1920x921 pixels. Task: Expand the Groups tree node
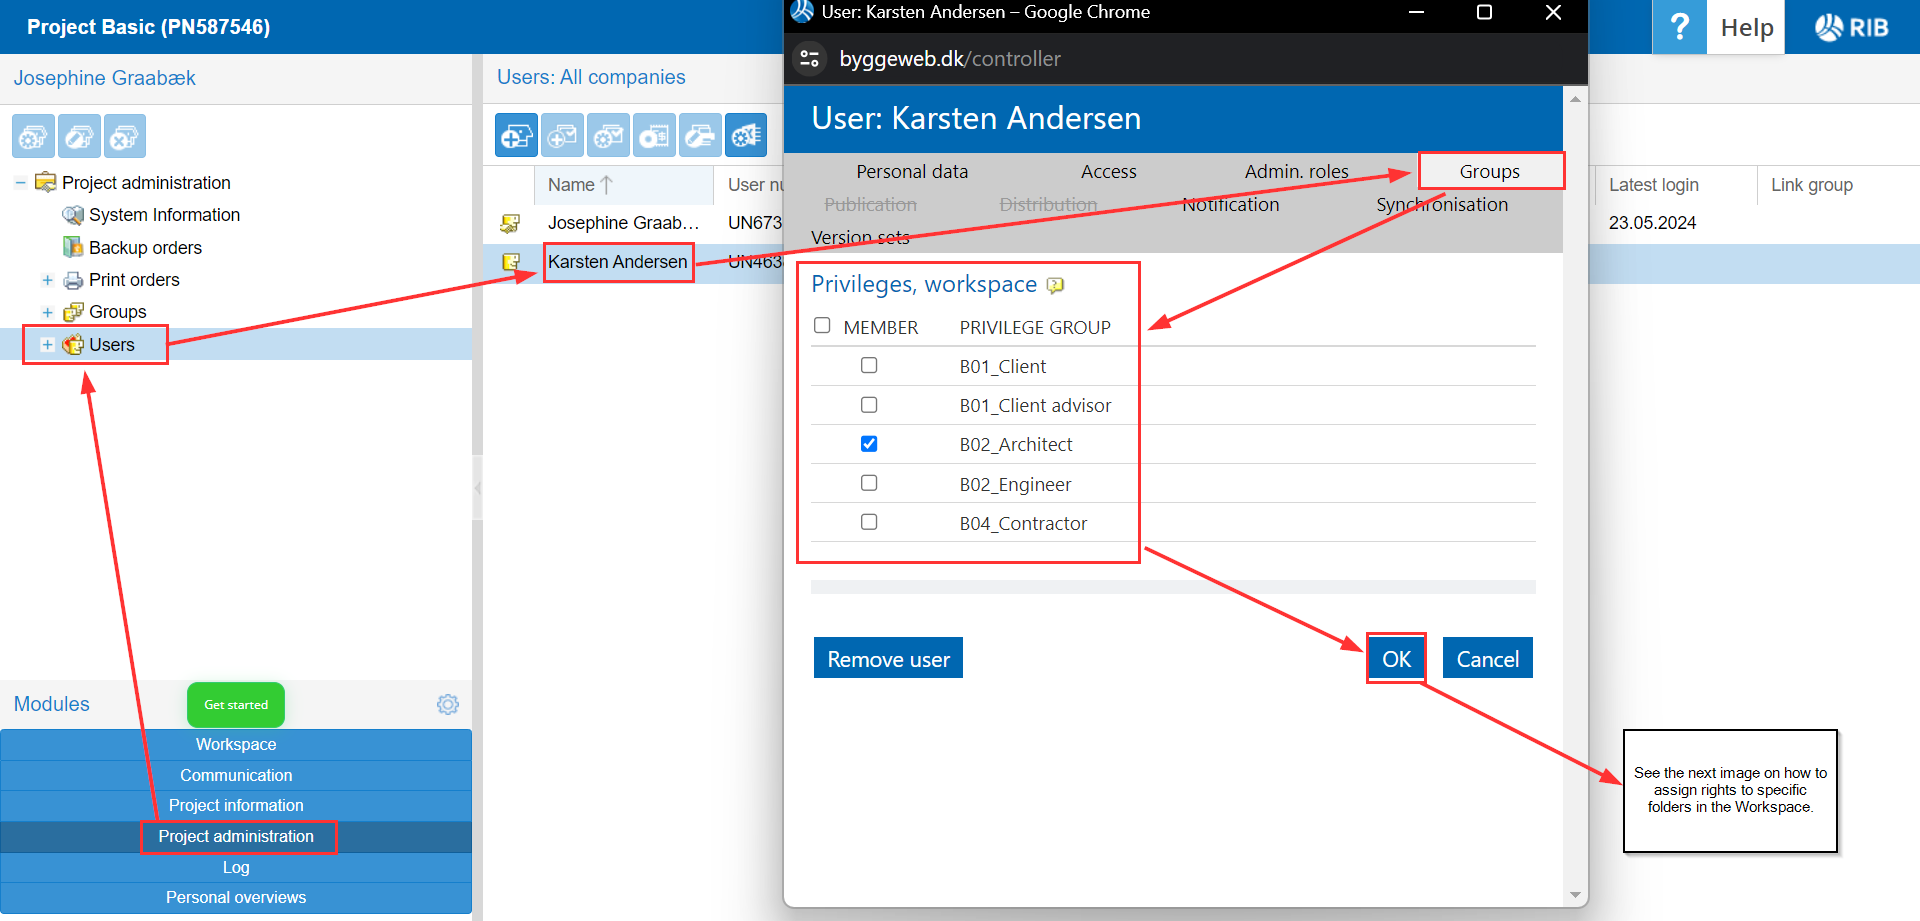coord(47,312)
